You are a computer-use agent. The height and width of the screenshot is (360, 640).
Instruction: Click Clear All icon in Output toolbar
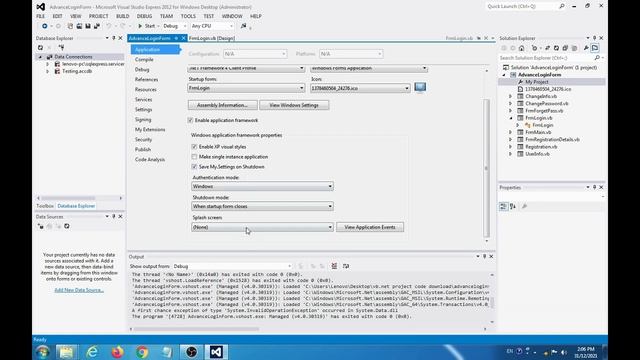click(334, 266)
